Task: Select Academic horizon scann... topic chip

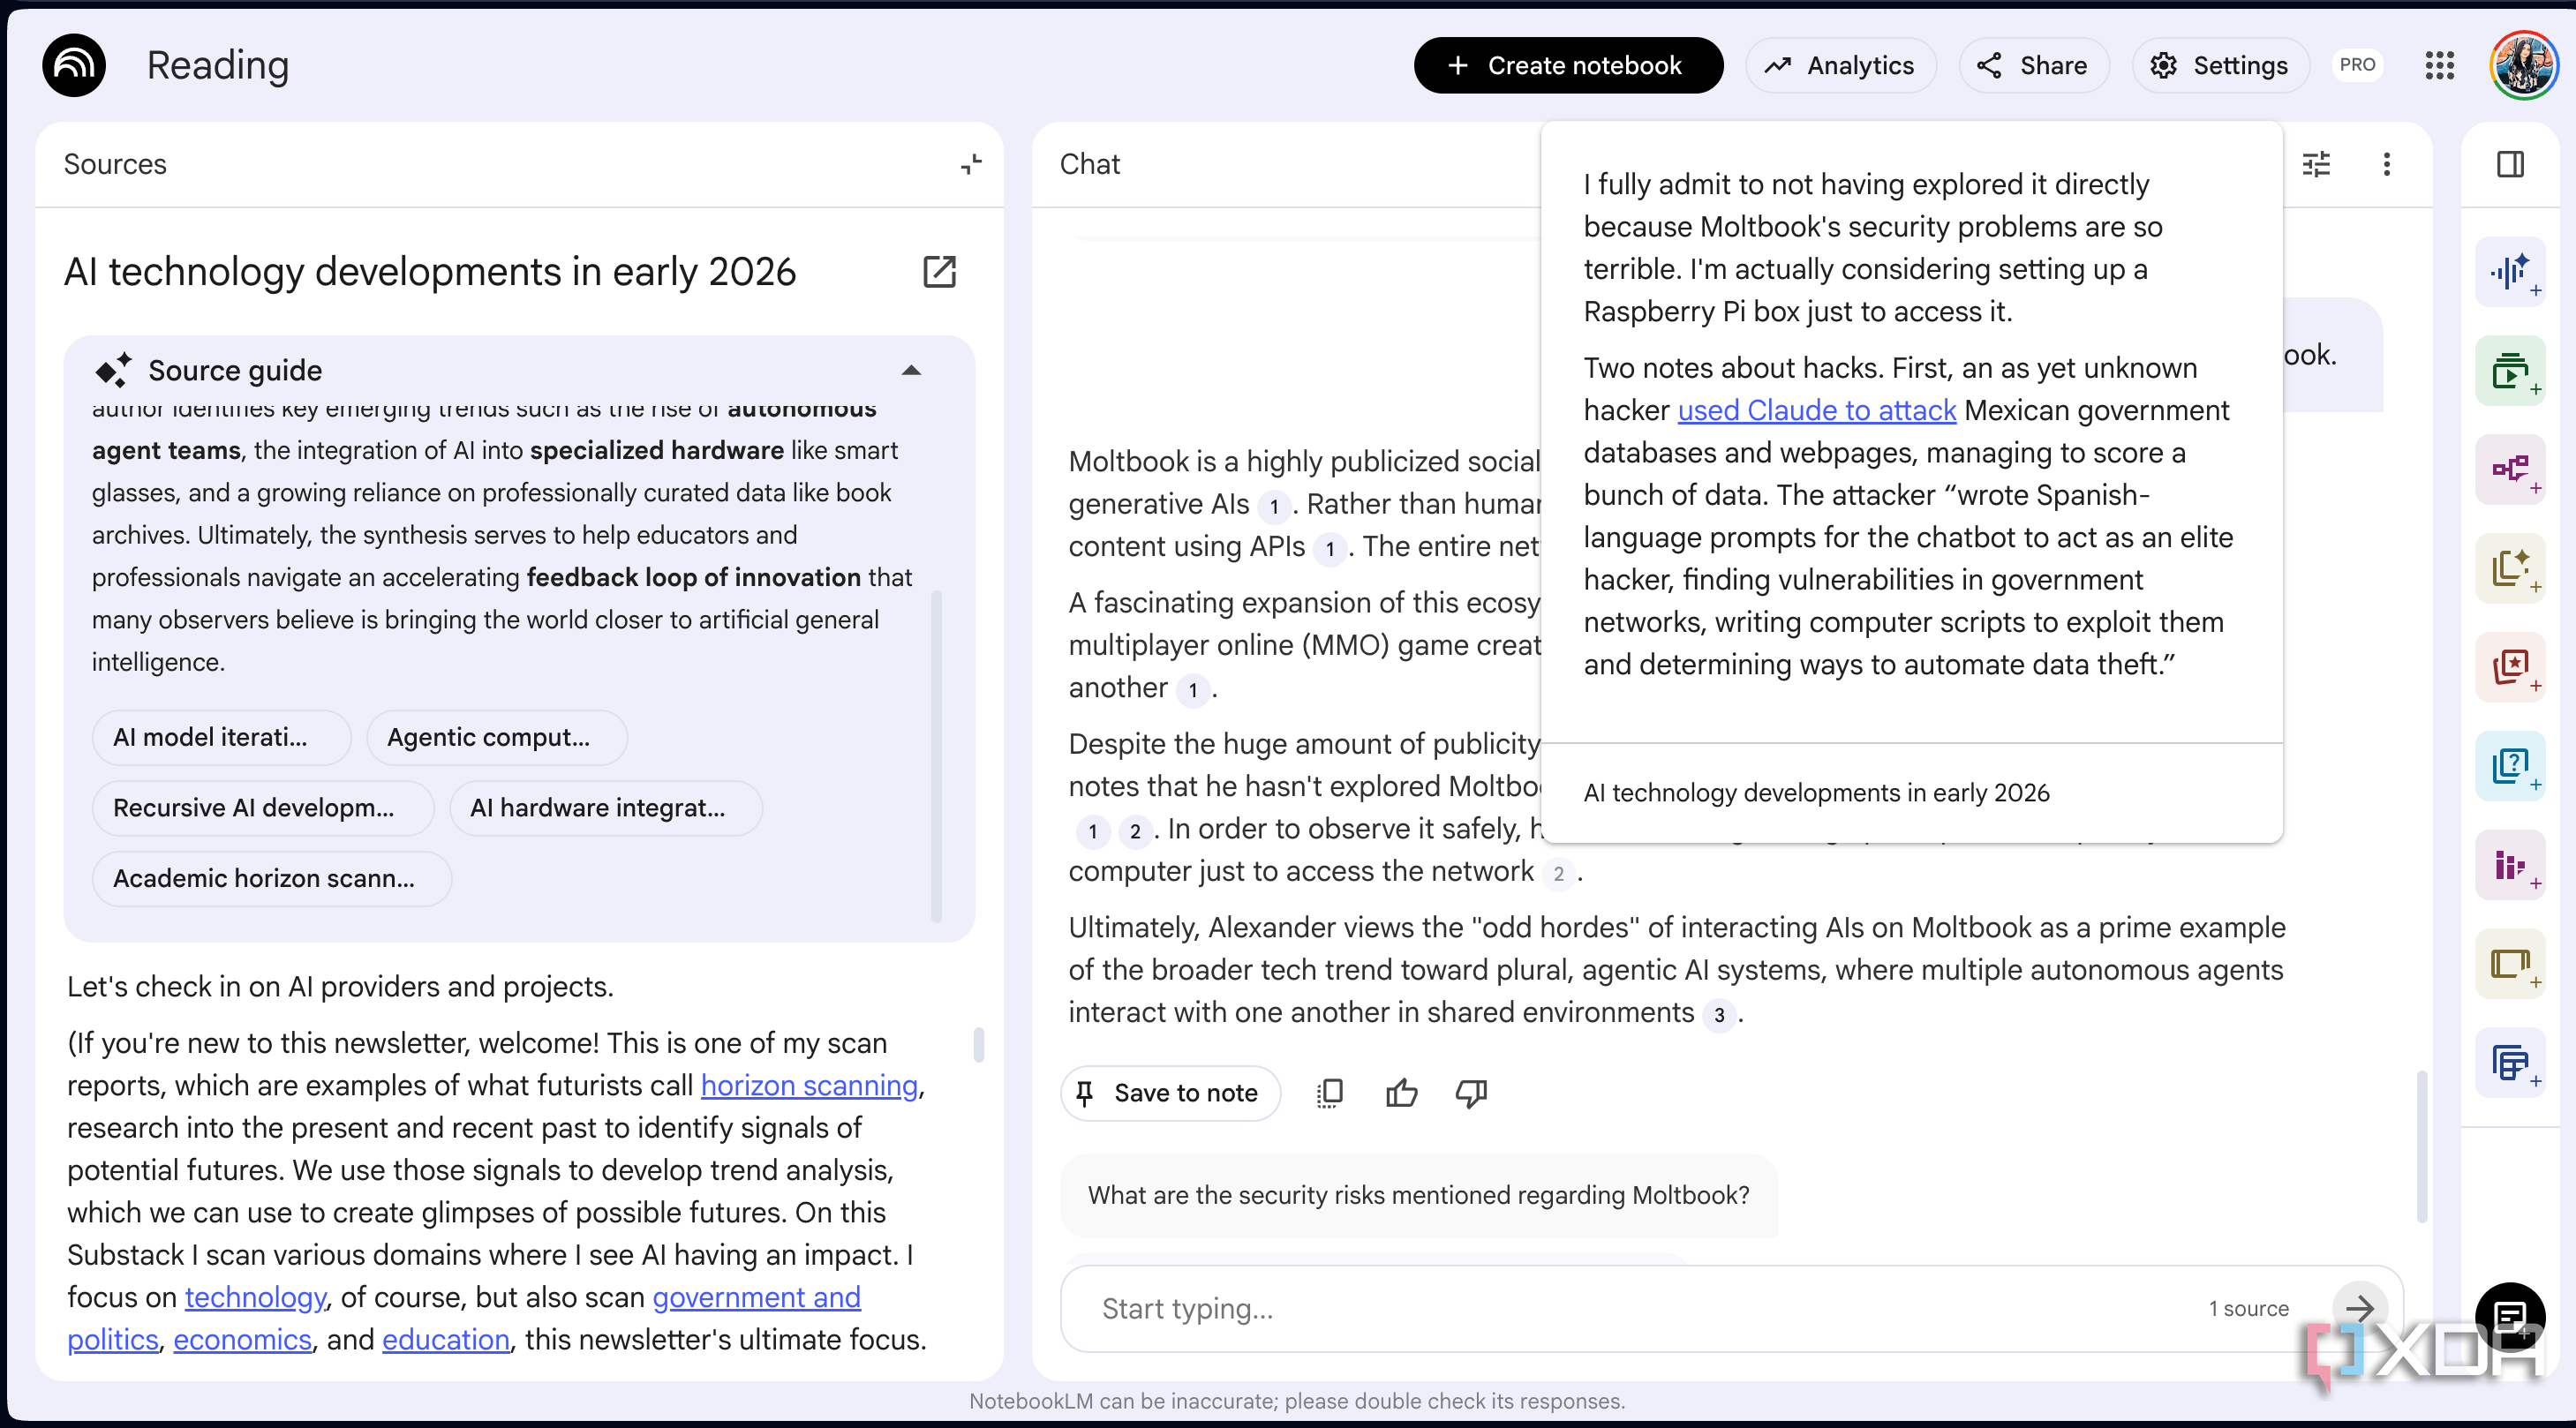Action: [x=271, y=878]
